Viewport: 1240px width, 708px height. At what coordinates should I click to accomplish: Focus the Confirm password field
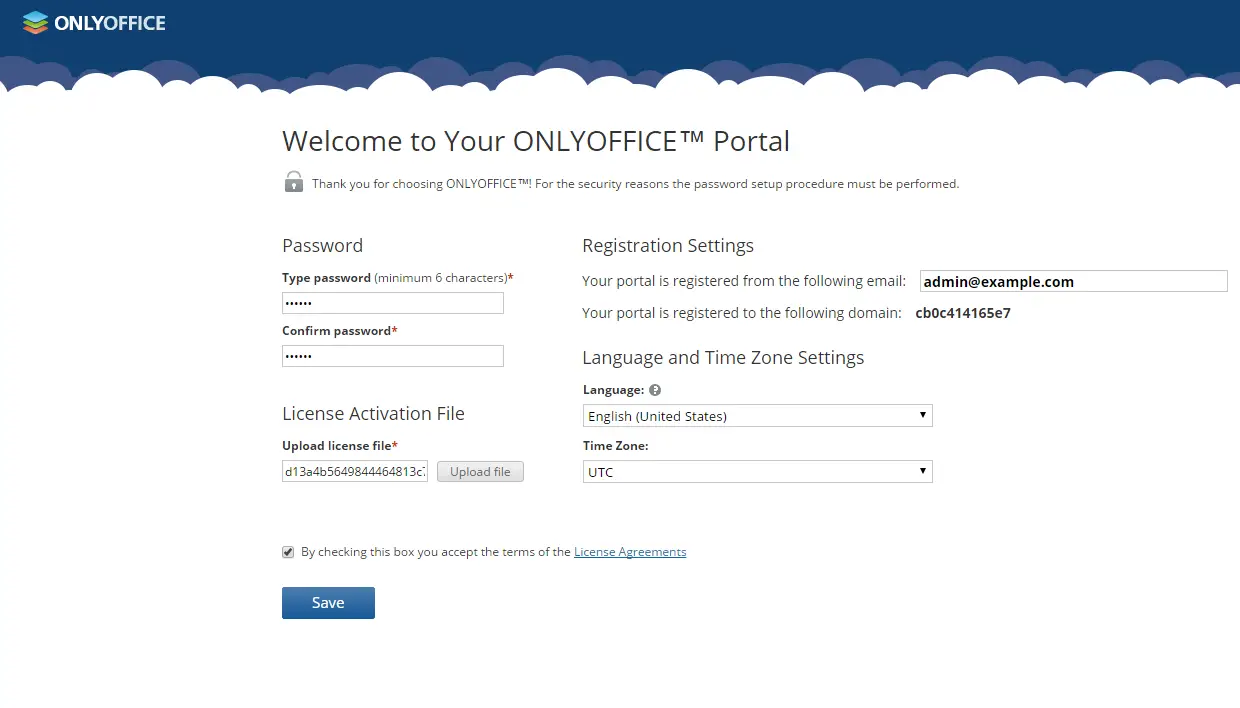point(393,356)
